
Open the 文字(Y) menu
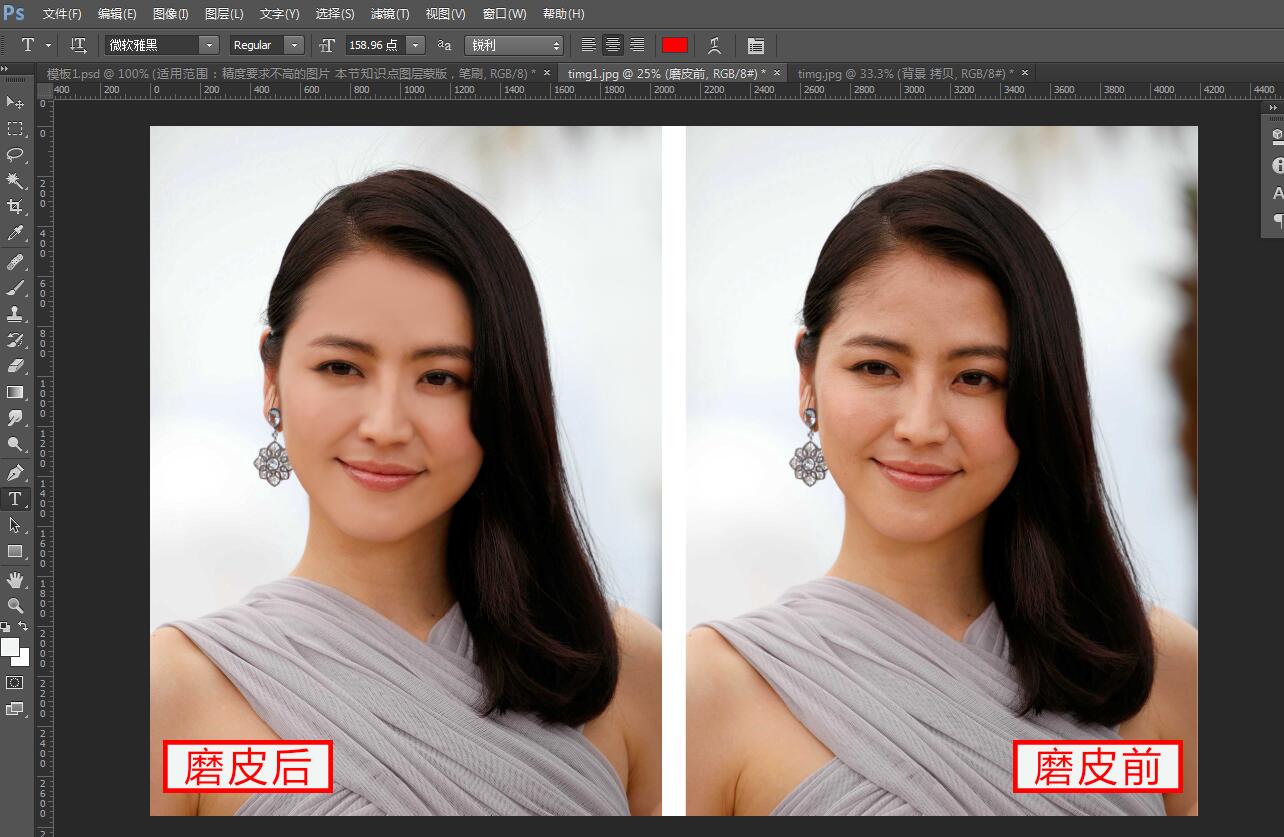(279, 14)
